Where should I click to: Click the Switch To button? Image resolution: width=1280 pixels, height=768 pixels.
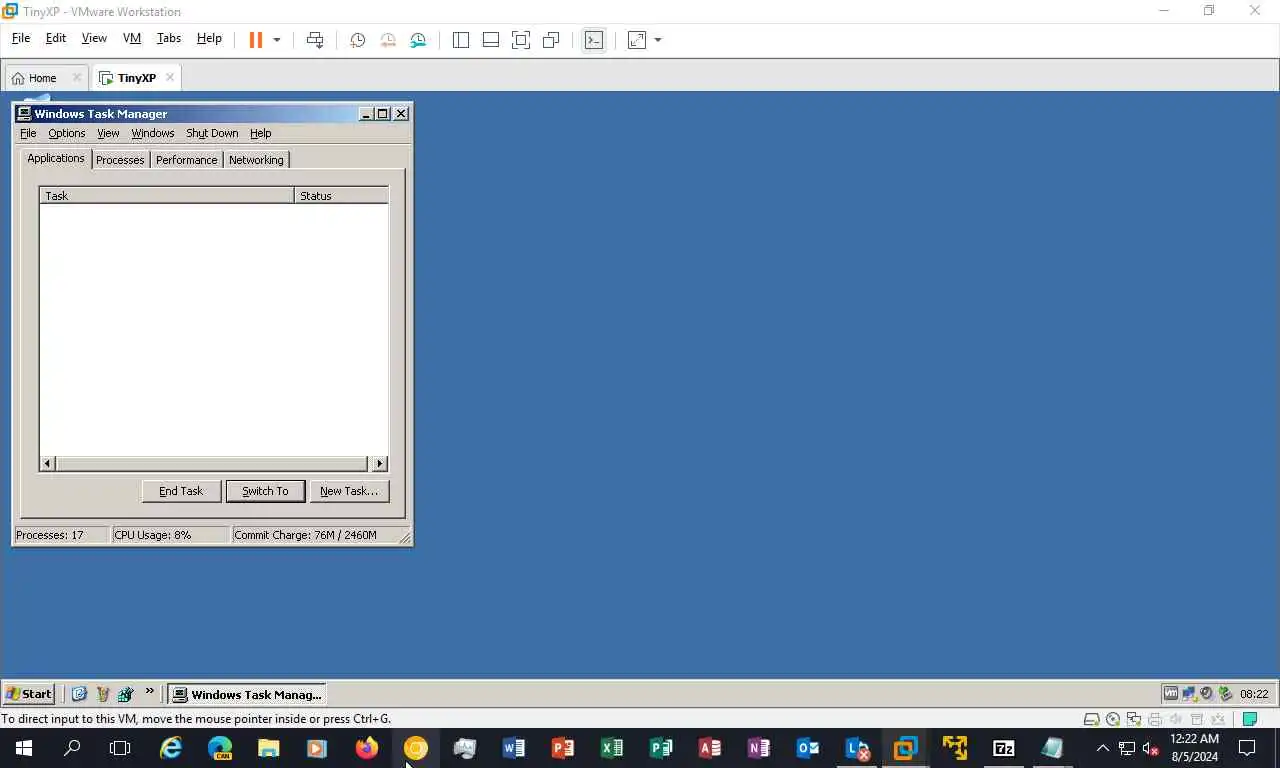point(265,491)
